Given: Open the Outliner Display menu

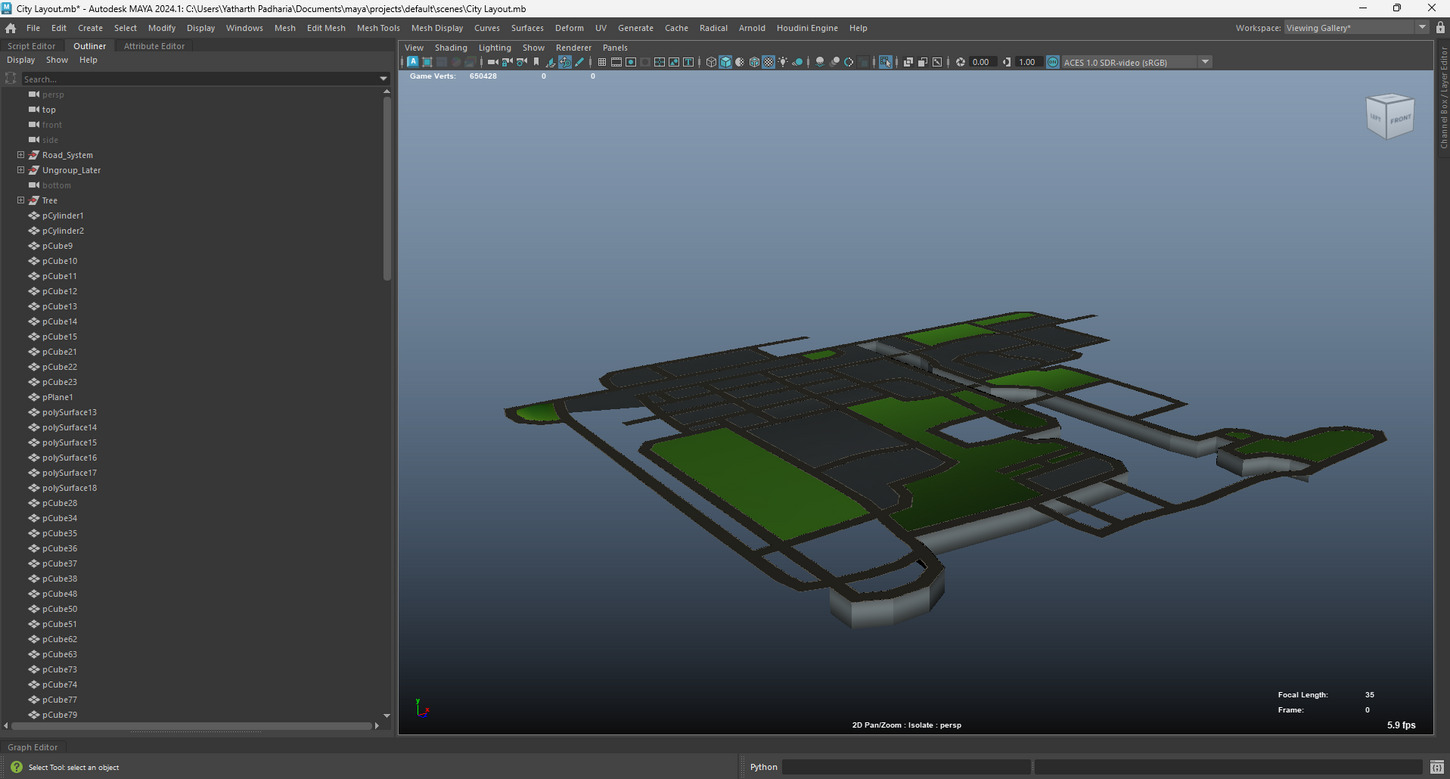Looking at the screenshot, I should point(21,60).
